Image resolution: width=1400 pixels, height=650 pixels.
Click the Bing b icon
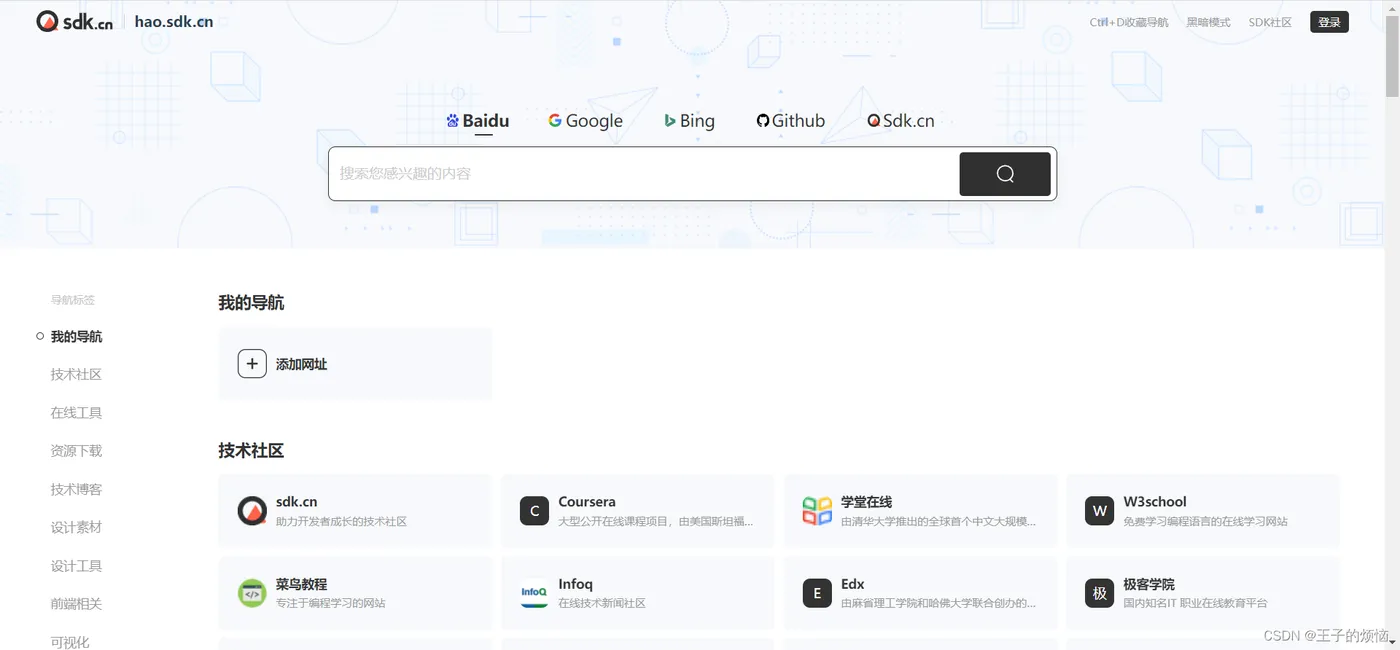[670, 121]
